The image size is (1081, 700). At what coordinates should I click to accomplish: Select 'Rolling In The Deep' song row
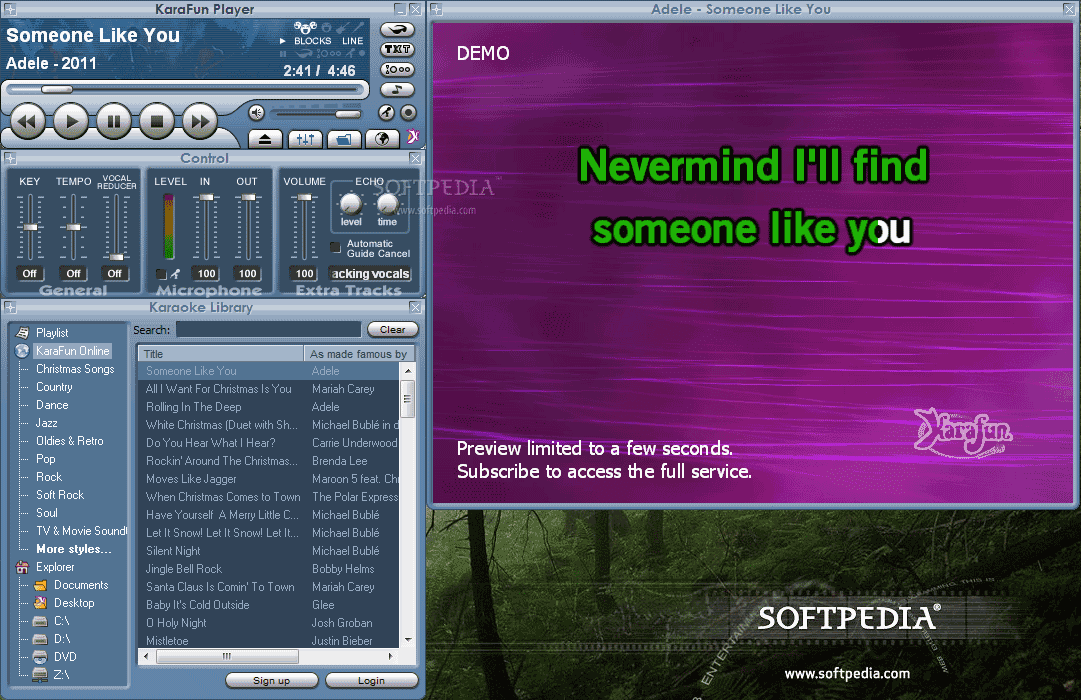coord(269,407)
